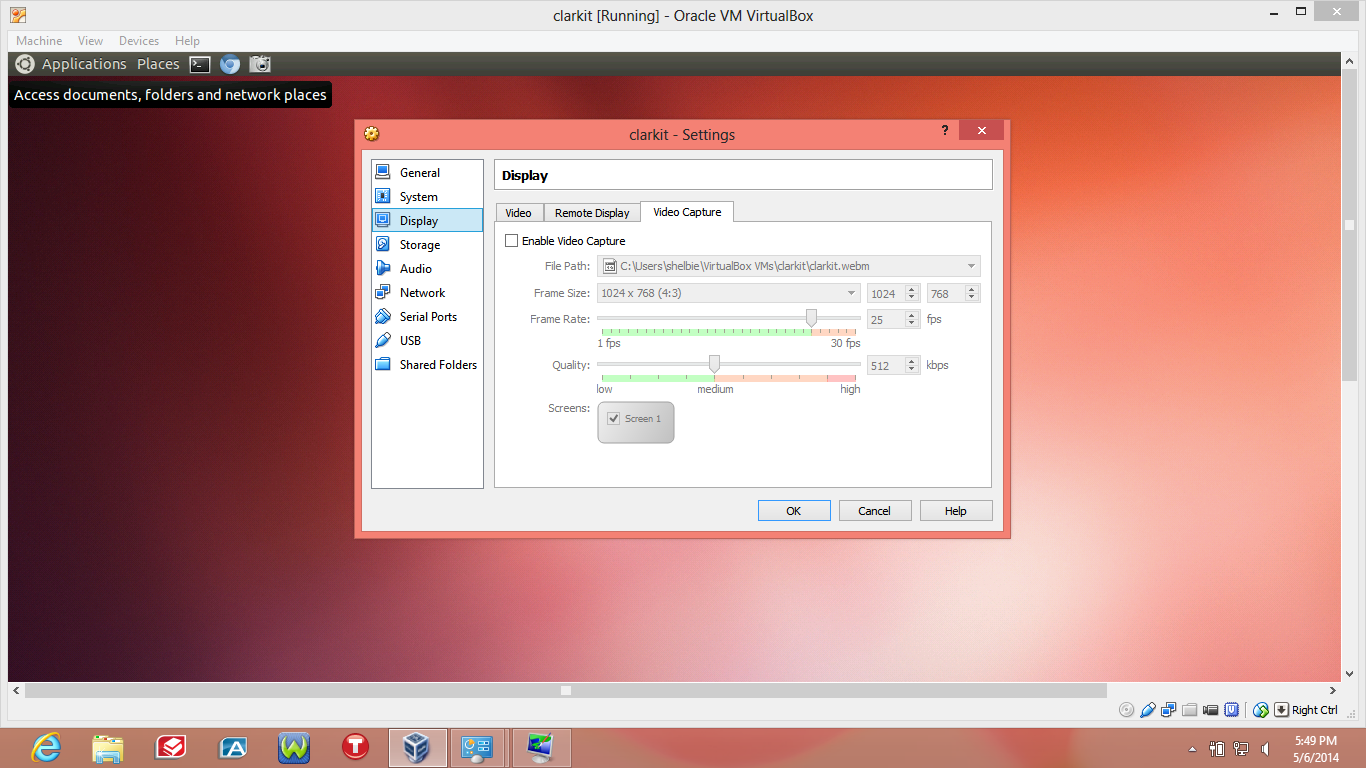Confirm settings with the OK button
Viewport: 1366px width, 768px height.
(x=794, y=511)
